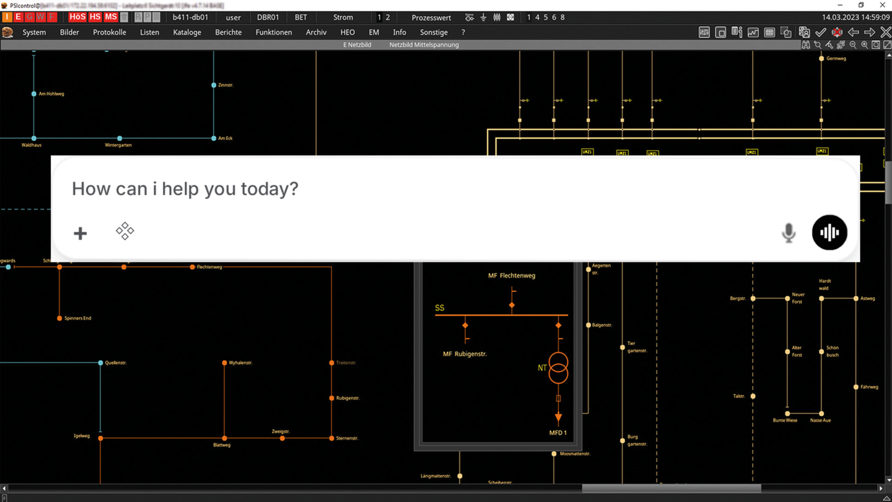Select screen number 1 next to Strom
This screenshot has height=502, width=892.
(379, 18)
